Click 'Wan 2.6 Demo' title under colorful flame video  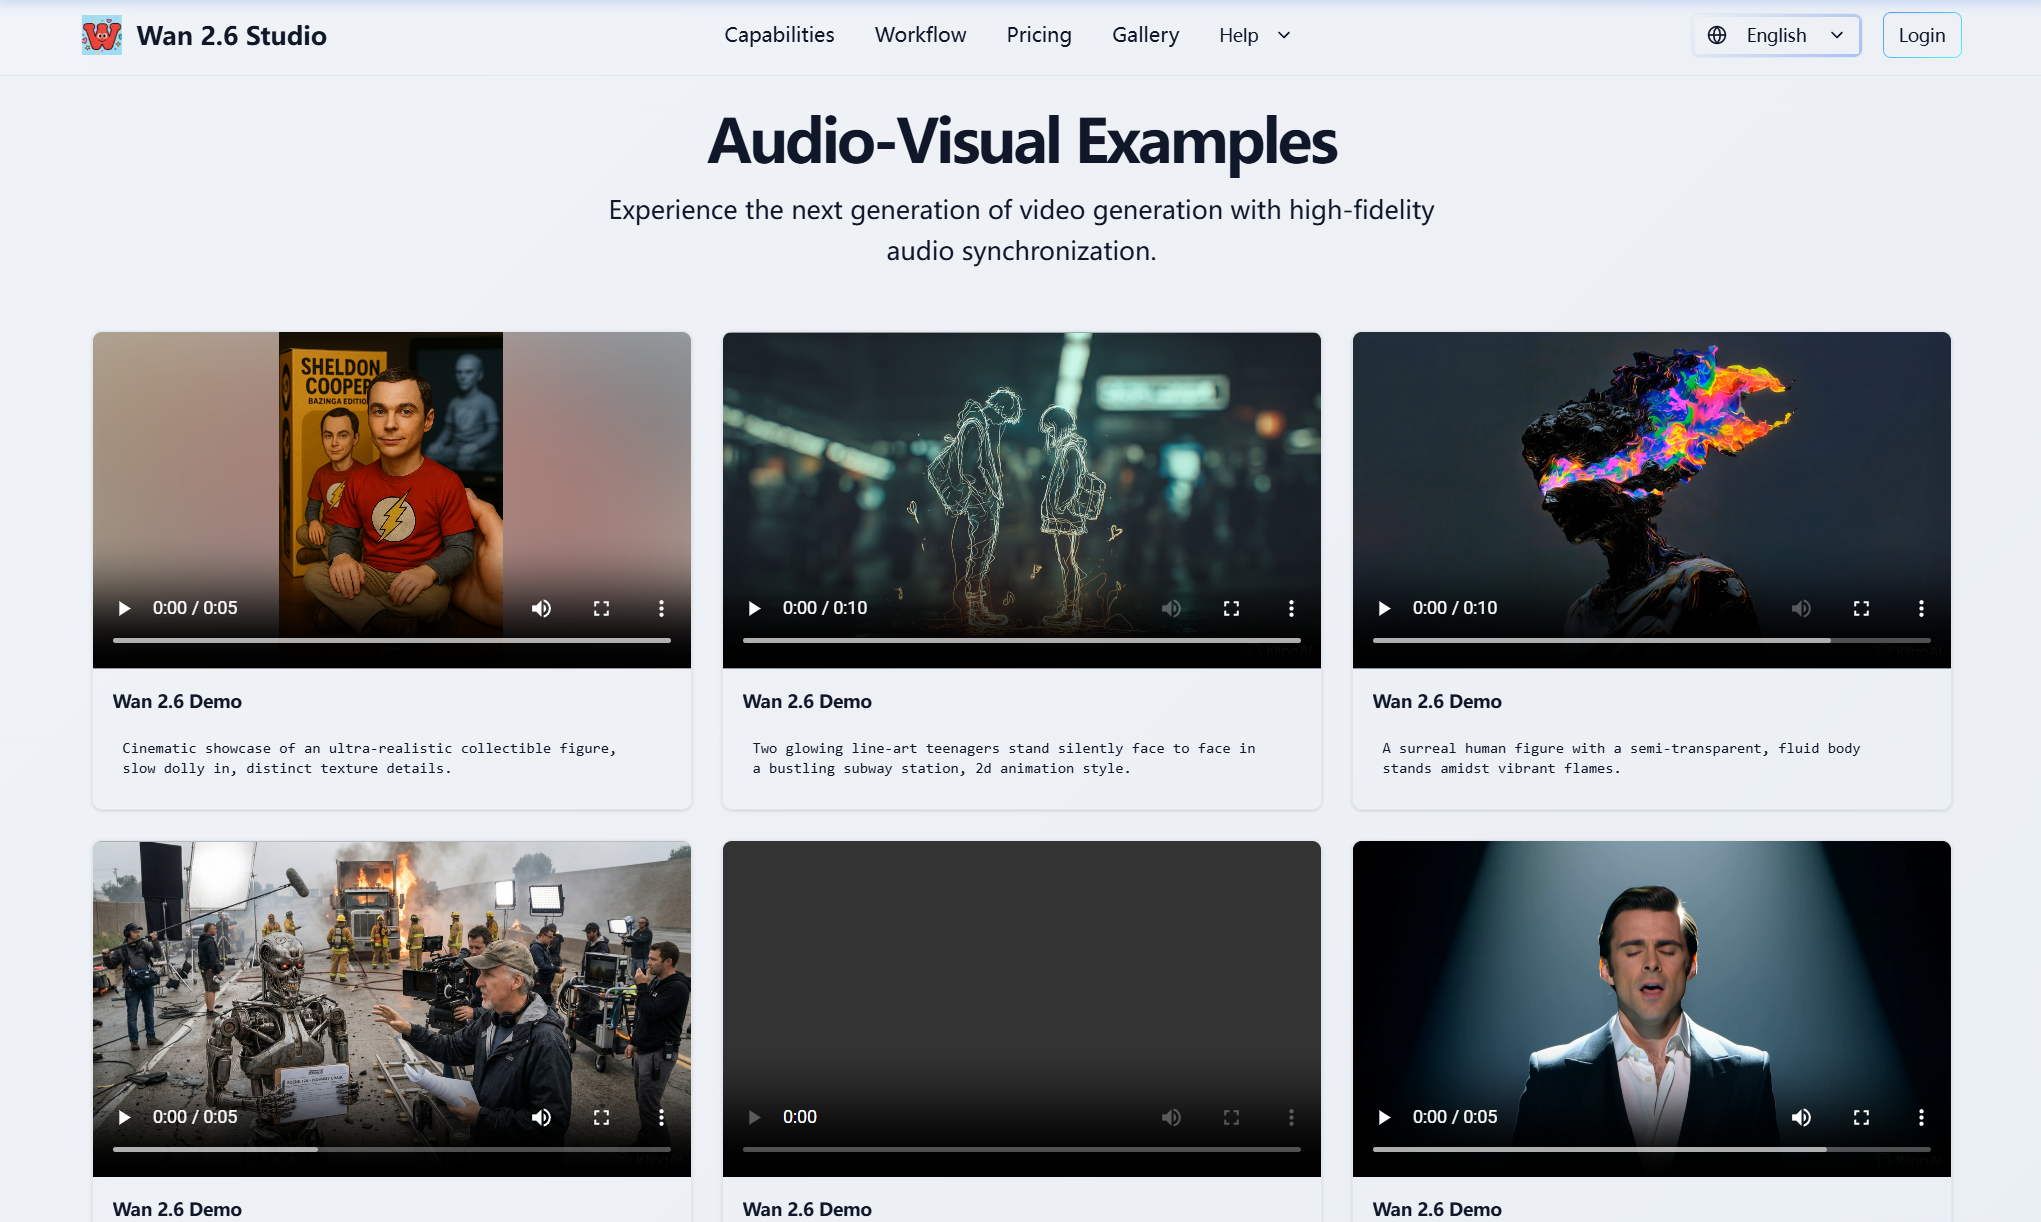pyautogui.click(x=1437, y=701)
